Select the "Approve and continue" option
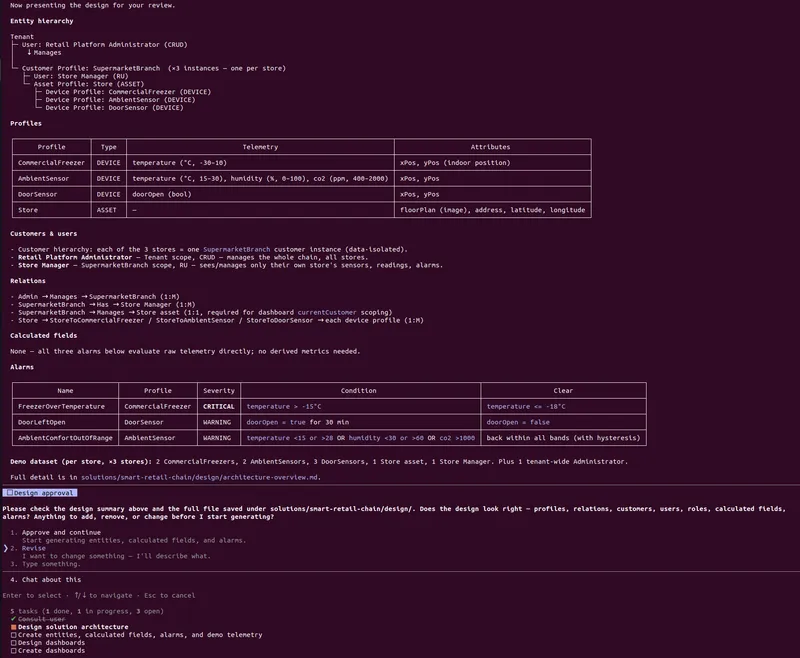 click(61, 532)
